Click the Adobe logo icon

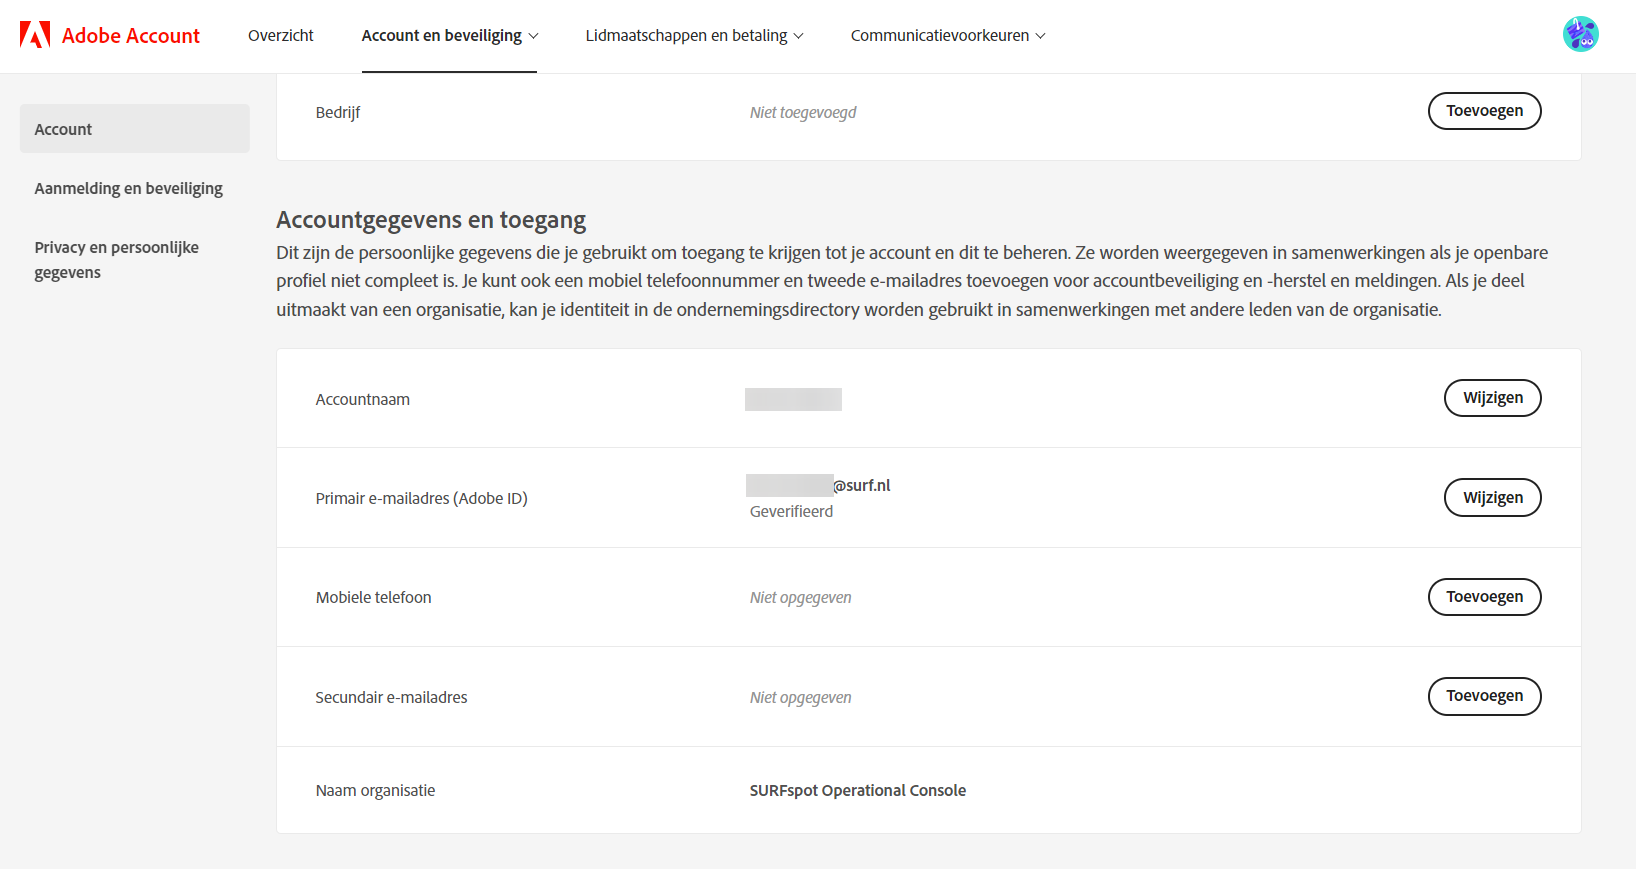pos(35,35)
